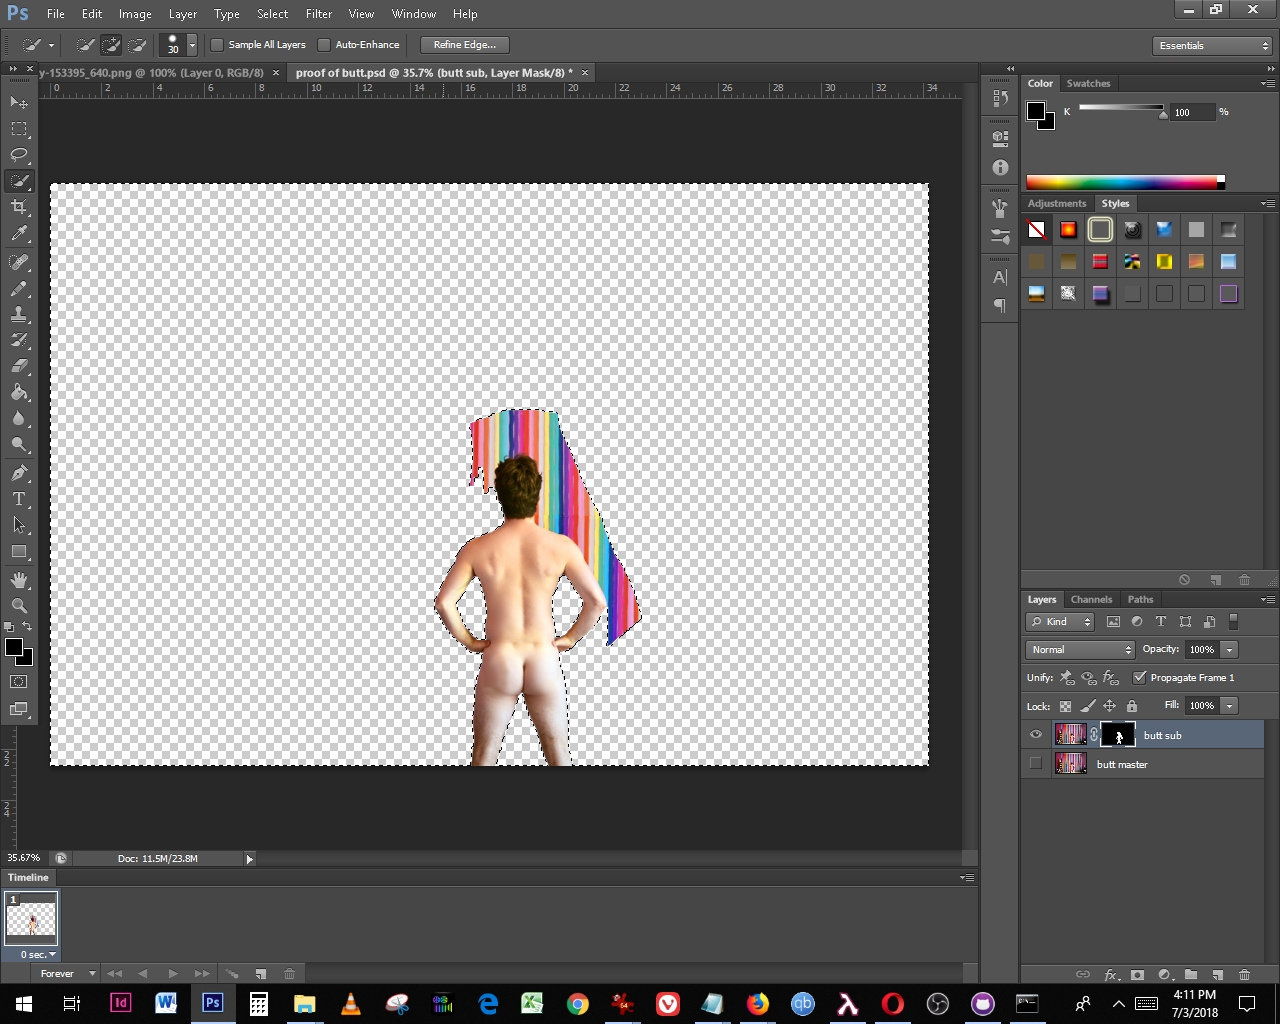Click the Add layer mask icon
This screenshot has height=1024, width=1280.
[1137, 974]
